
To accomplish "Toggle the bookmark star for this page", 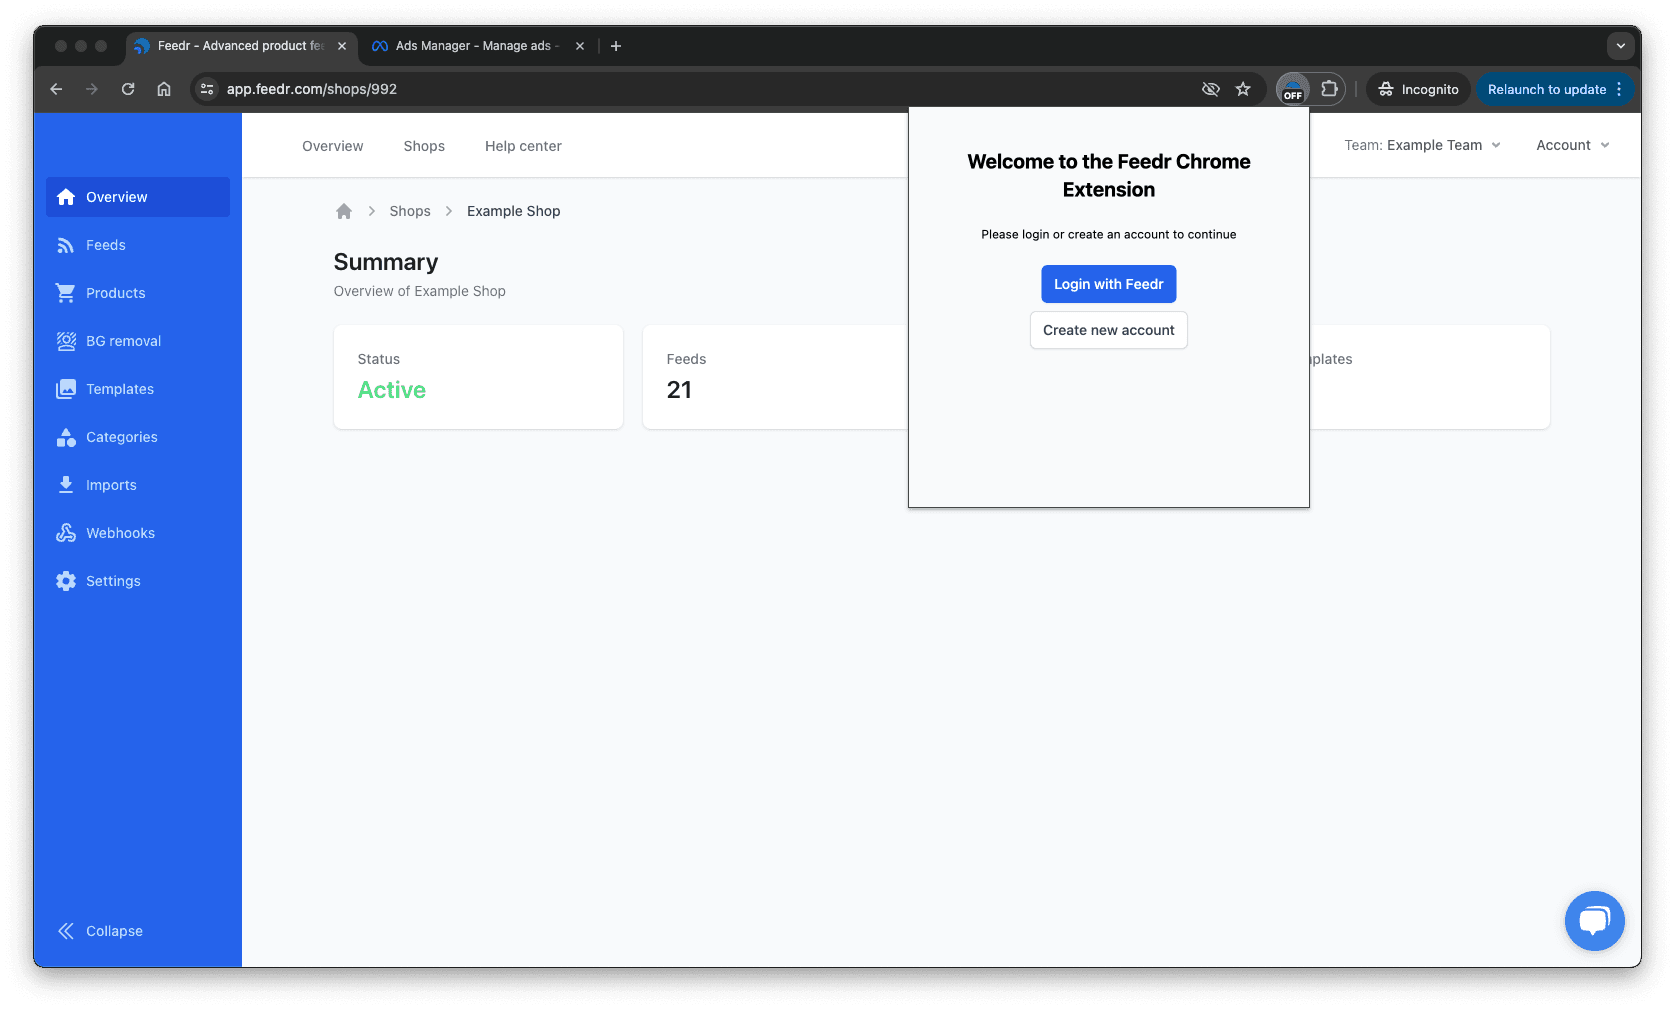I will 1243,89.
